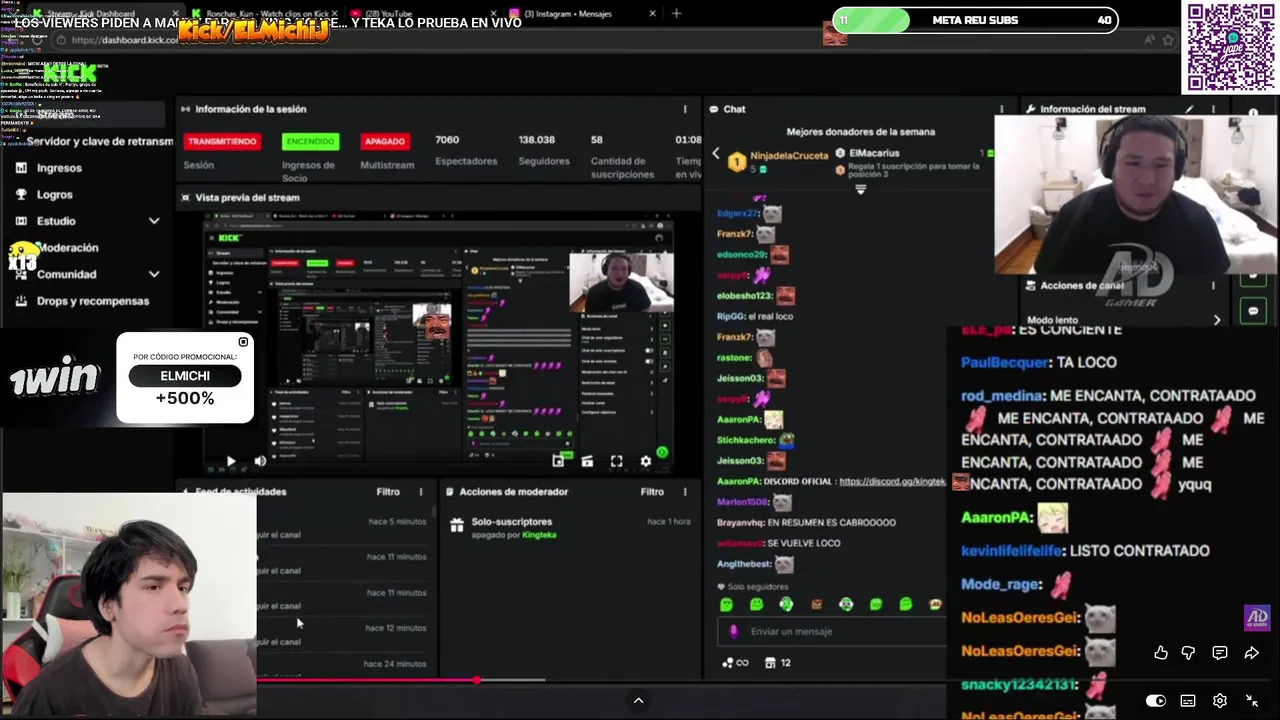Open YouTube player settings gear

(x=1220, y=701)
